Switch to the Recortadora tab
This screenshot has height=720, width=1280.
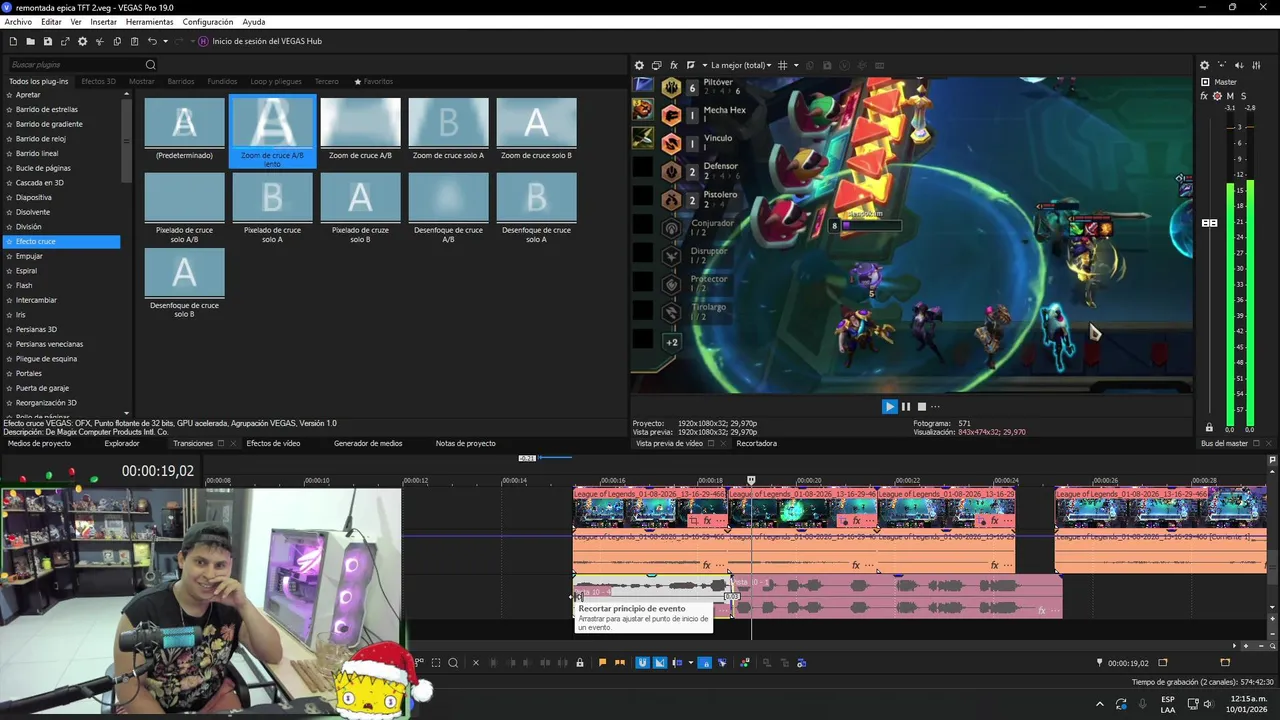(x=756, y=443)
